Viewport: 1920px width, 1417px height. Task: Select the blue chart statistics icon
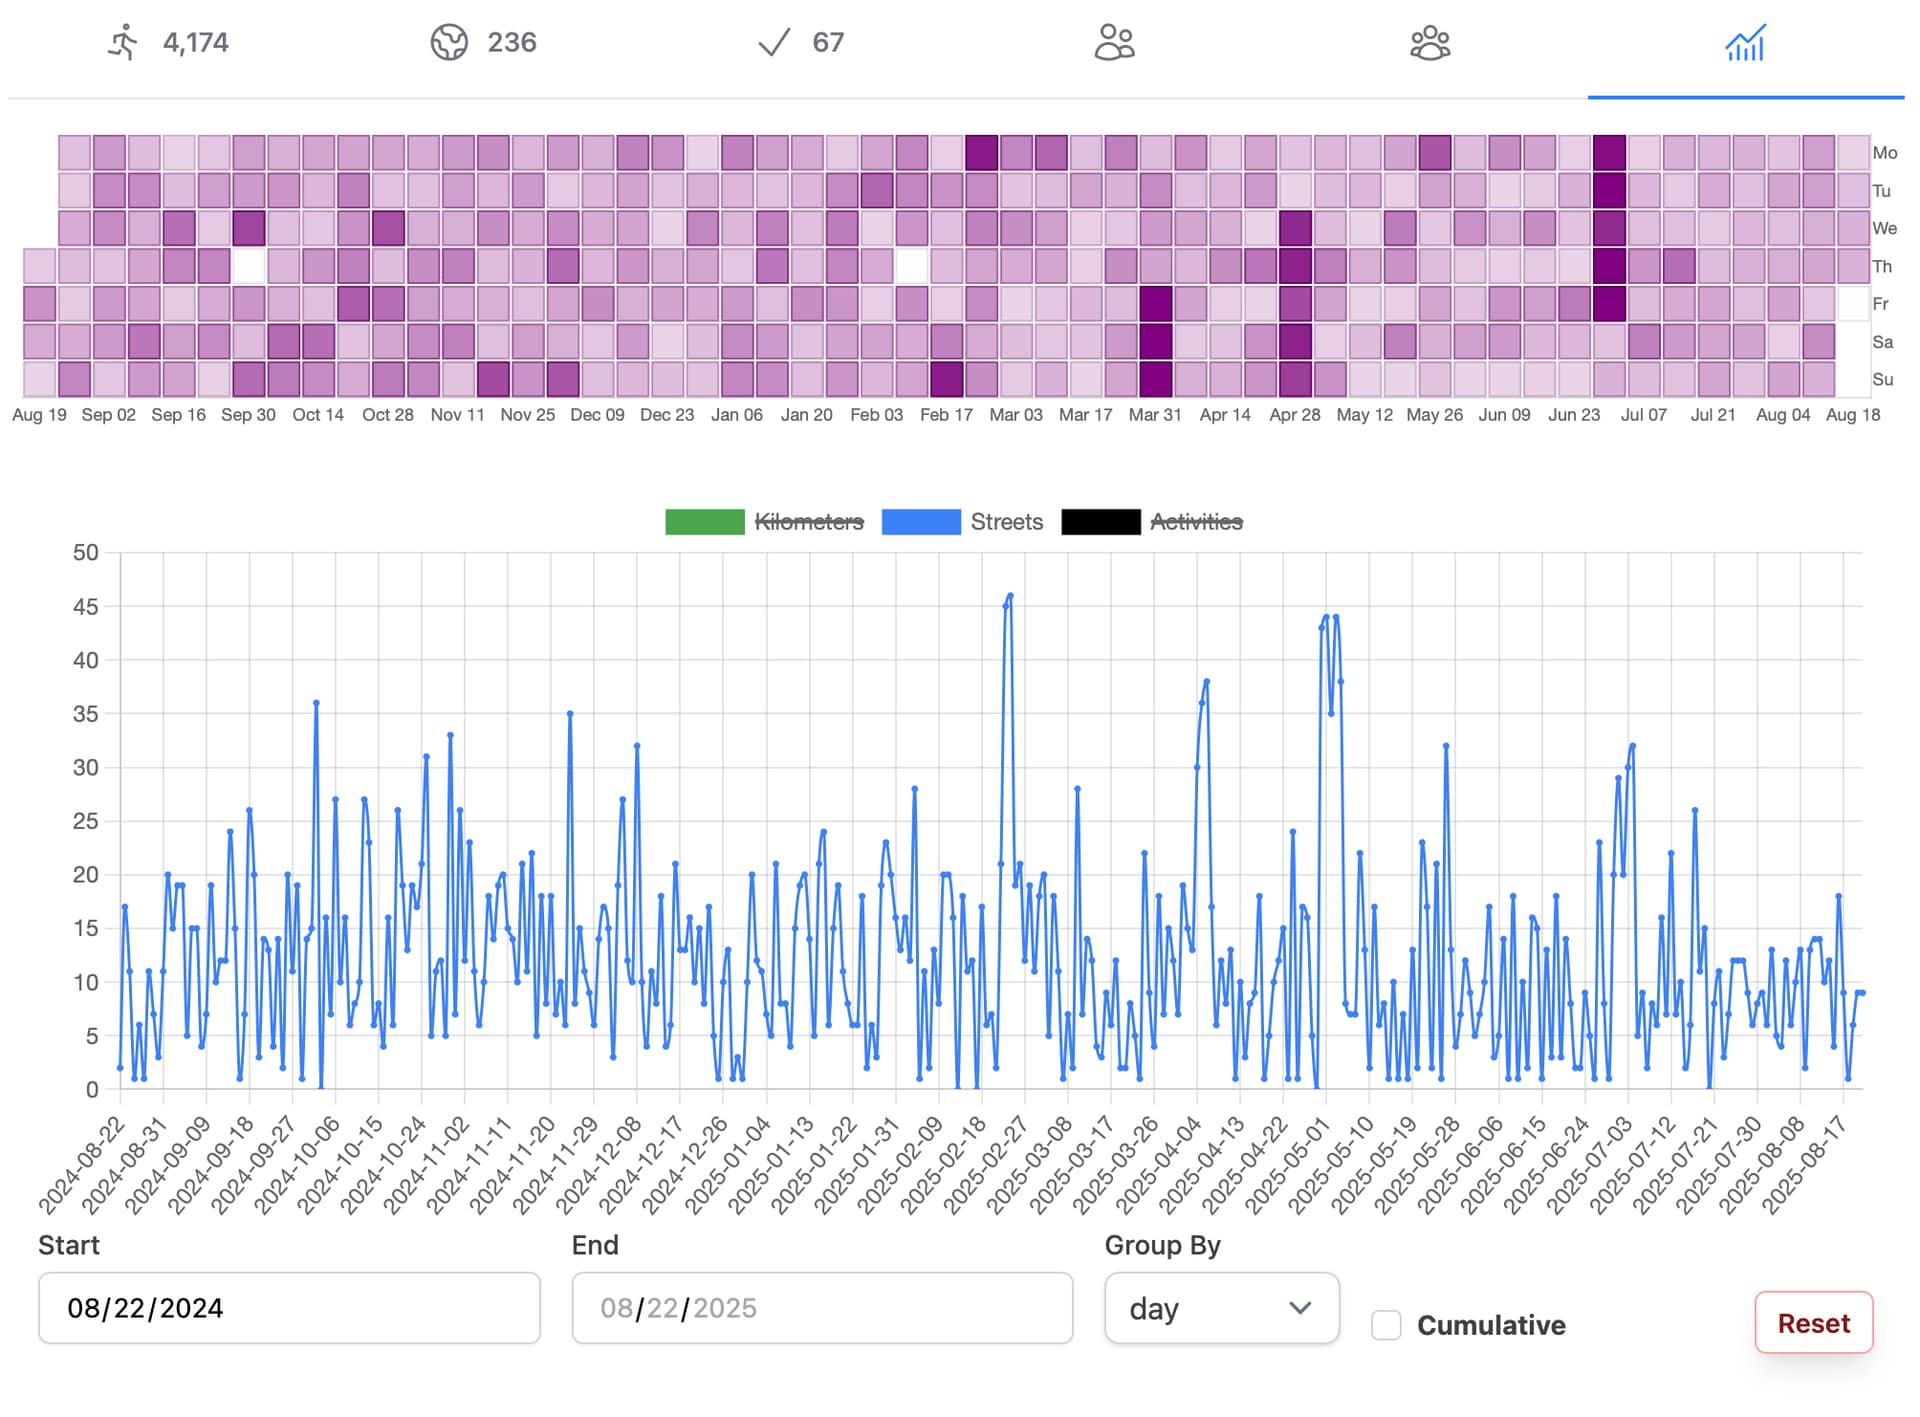(1745, 44)
